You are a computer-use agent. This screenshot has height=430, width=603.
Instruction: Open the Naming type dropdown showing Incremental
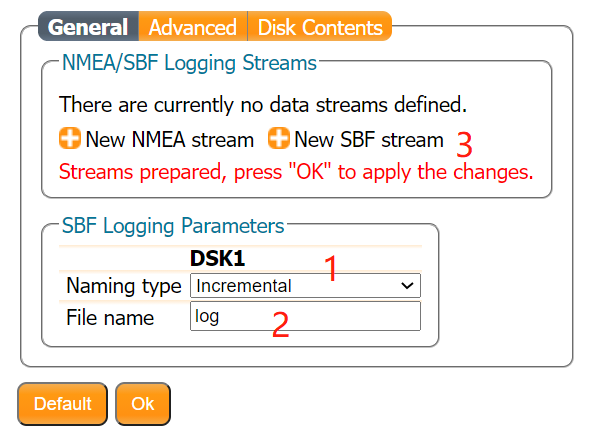305,285
